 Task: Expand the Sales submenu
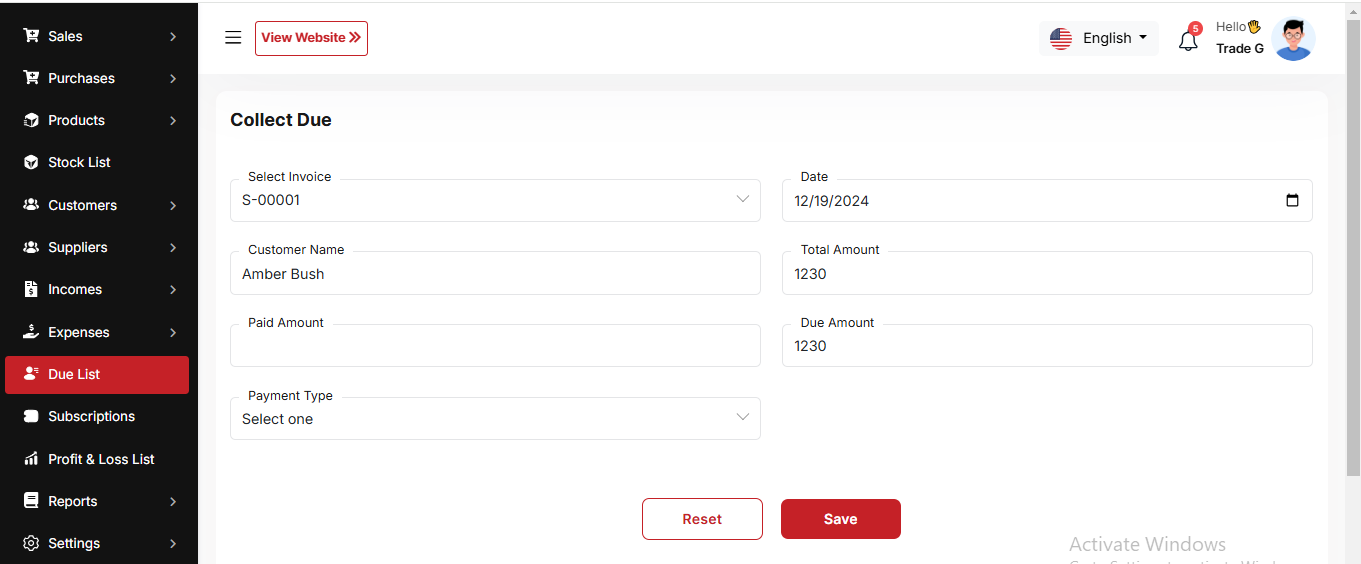173,36
